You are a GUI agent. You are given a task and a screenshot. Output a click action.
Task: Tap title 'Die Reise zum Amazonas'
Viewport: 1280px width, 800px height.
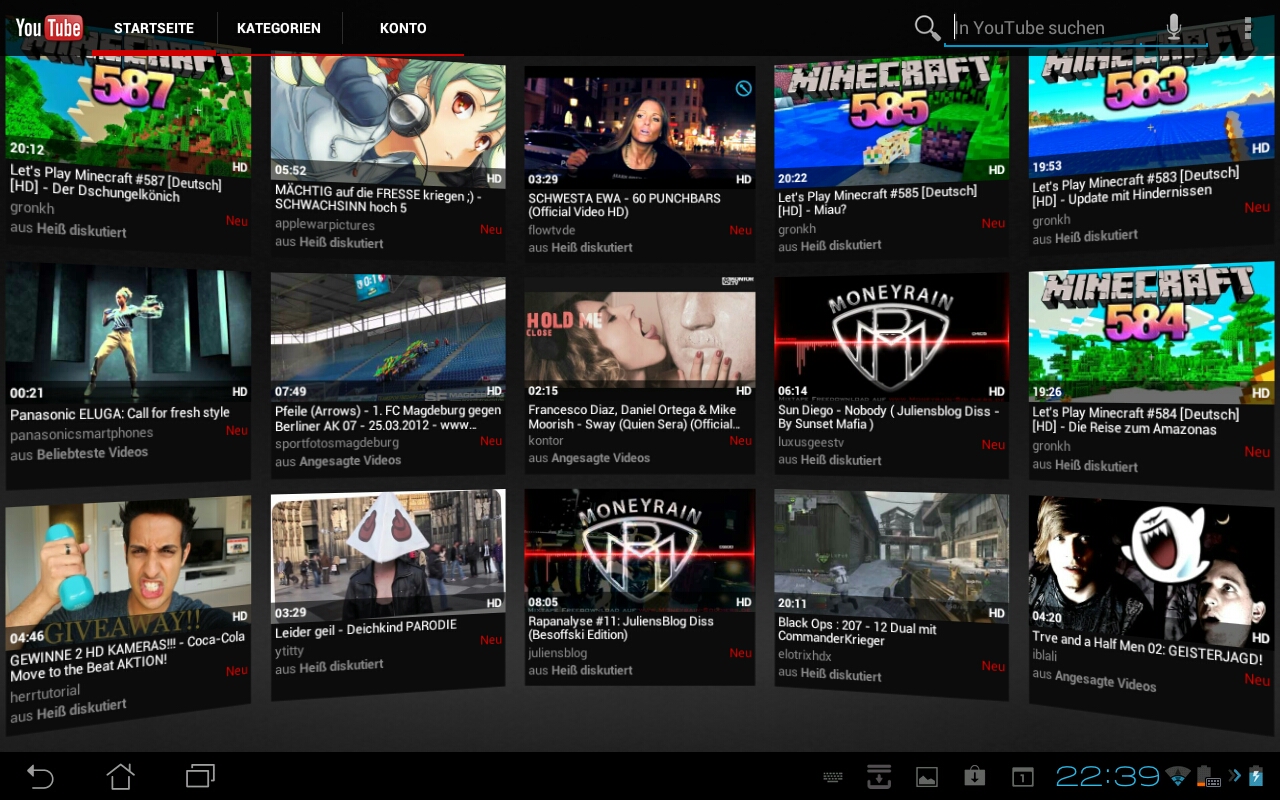tap(1136, 421)
